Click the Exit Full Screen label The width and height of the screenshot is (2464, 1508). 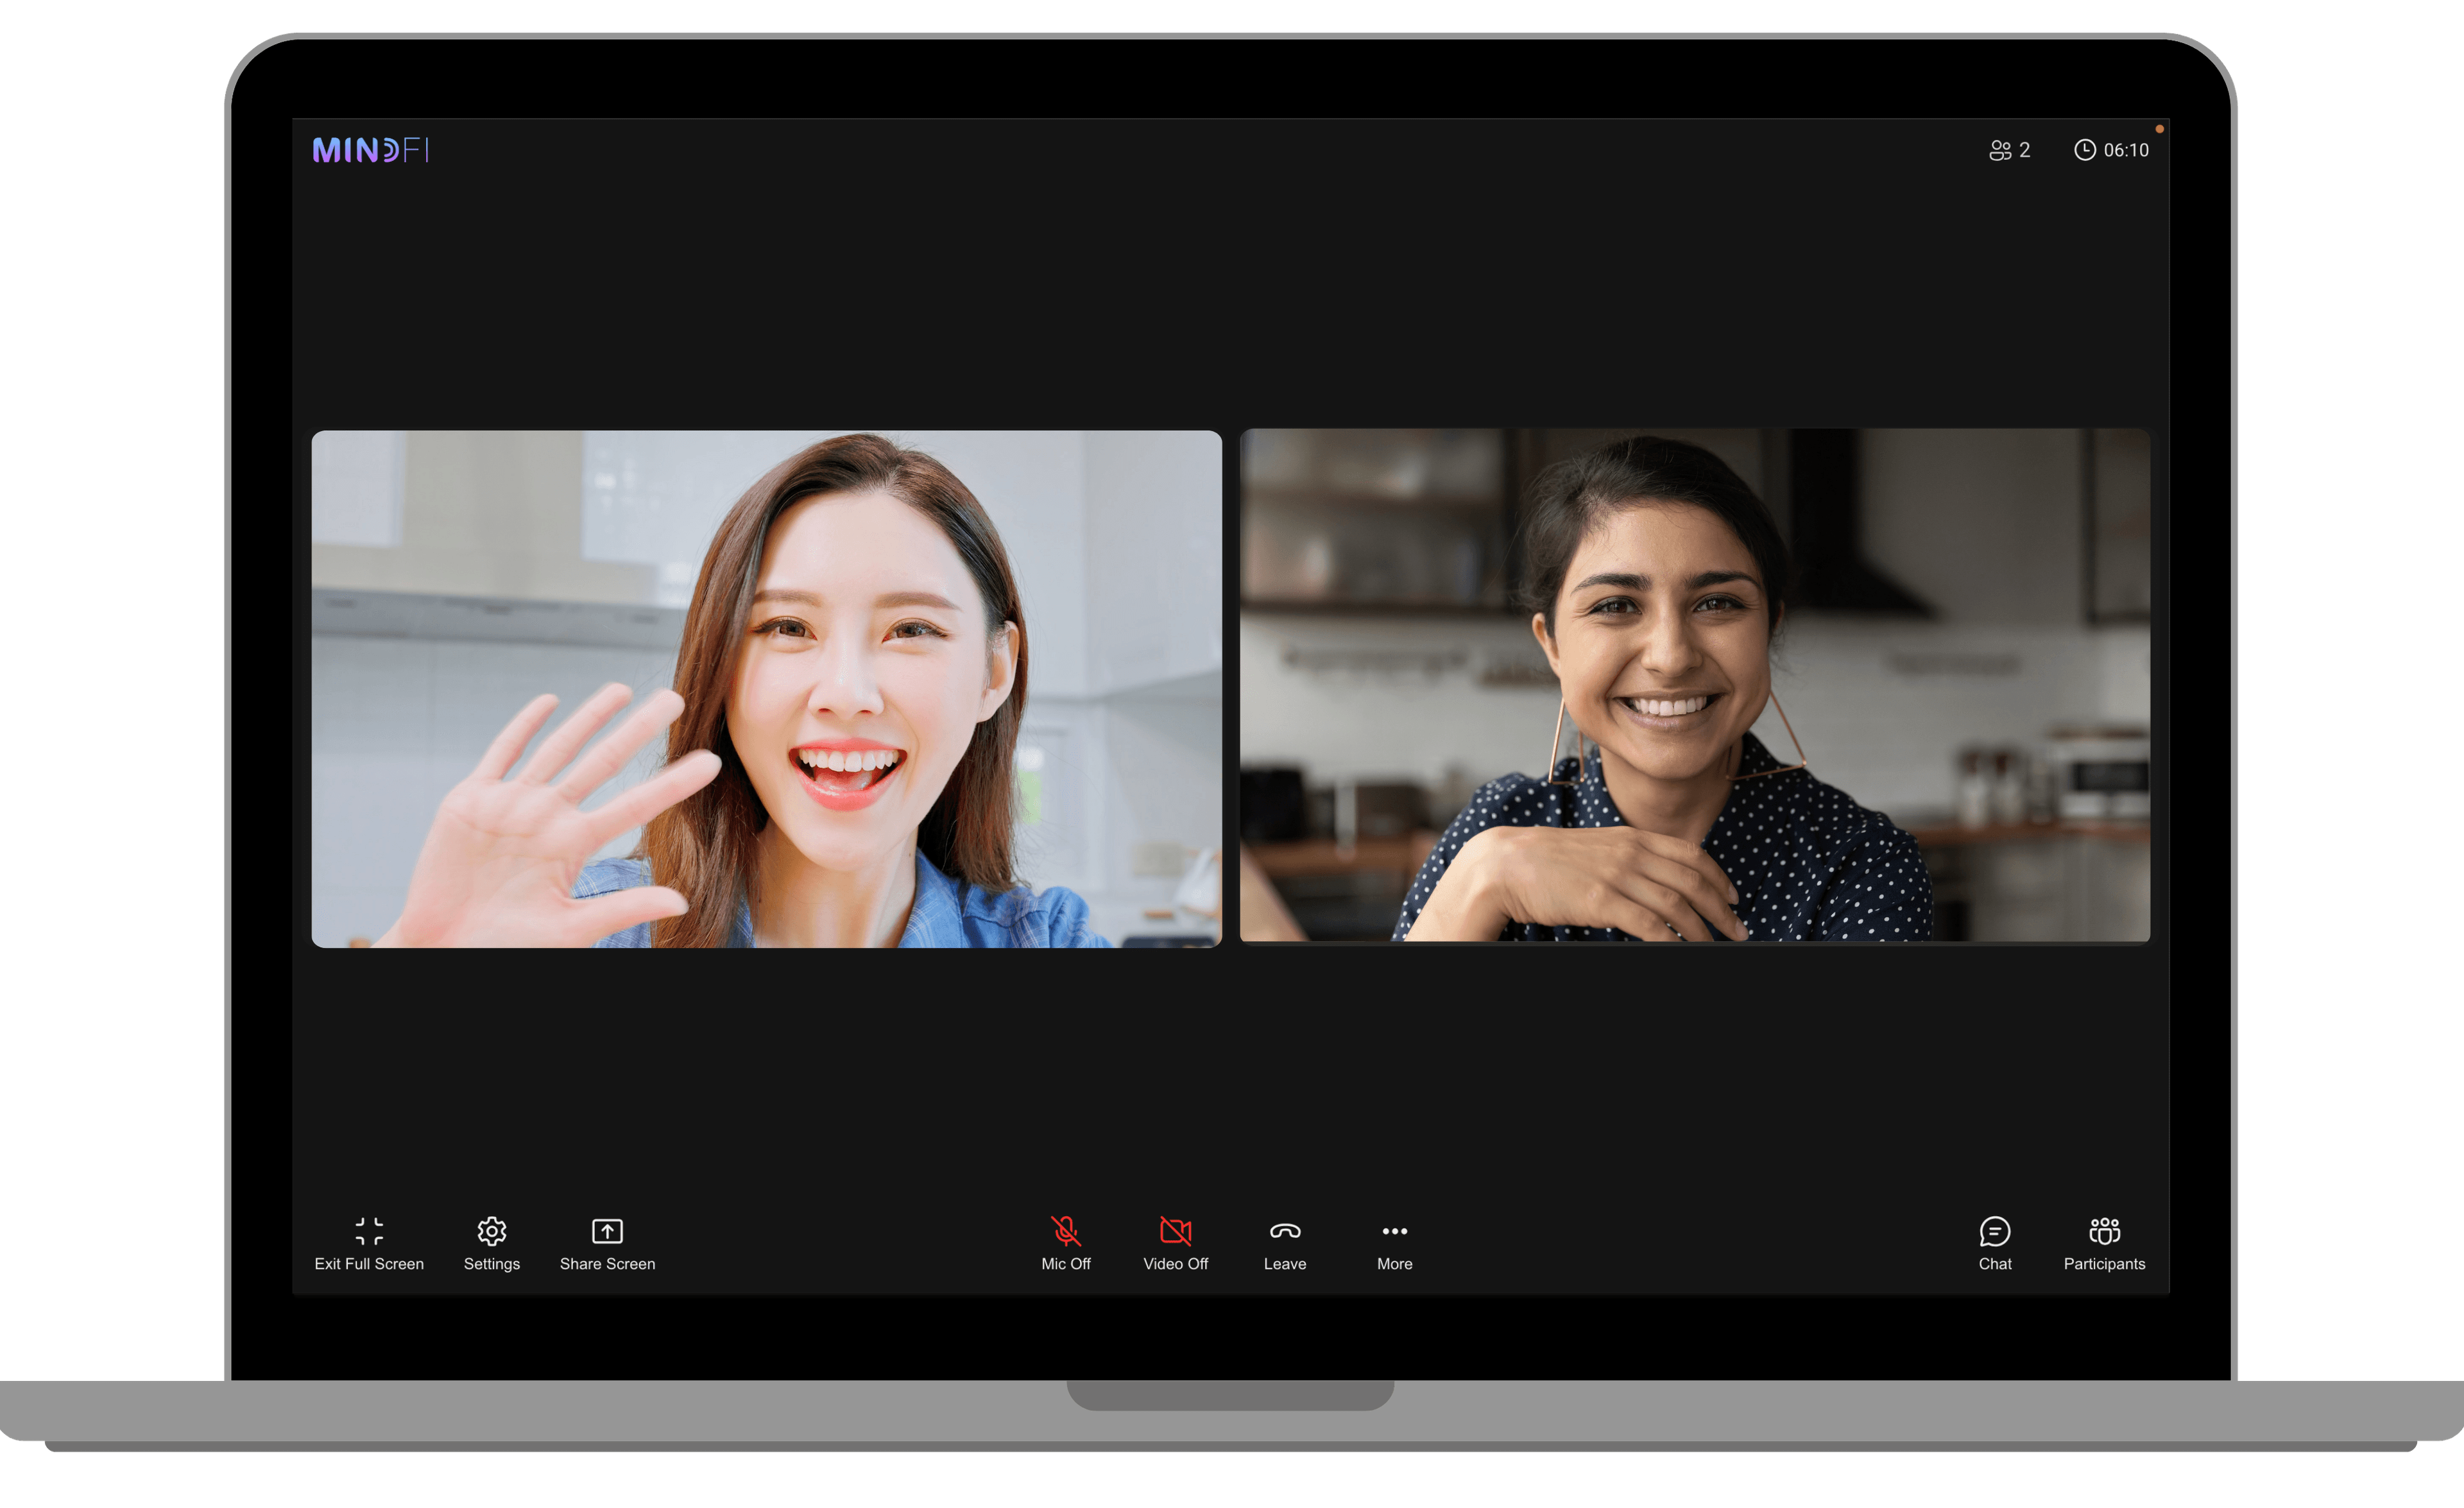[369, 1264]
